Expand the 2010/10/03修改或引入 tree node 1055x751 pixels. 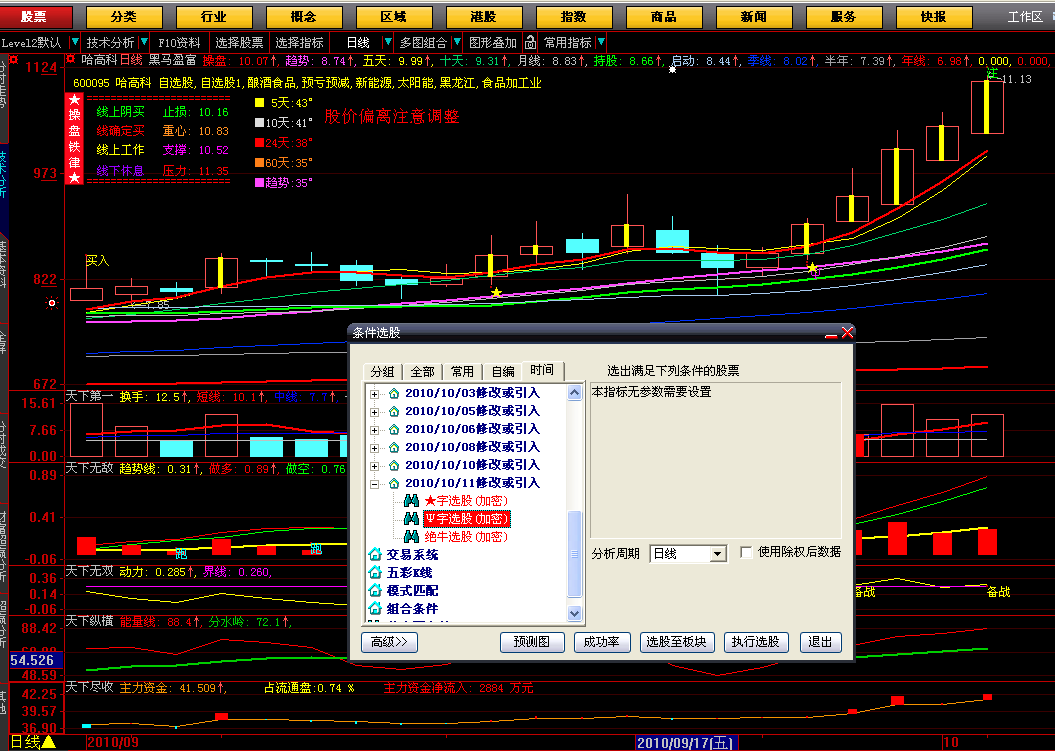click(375, 394)
